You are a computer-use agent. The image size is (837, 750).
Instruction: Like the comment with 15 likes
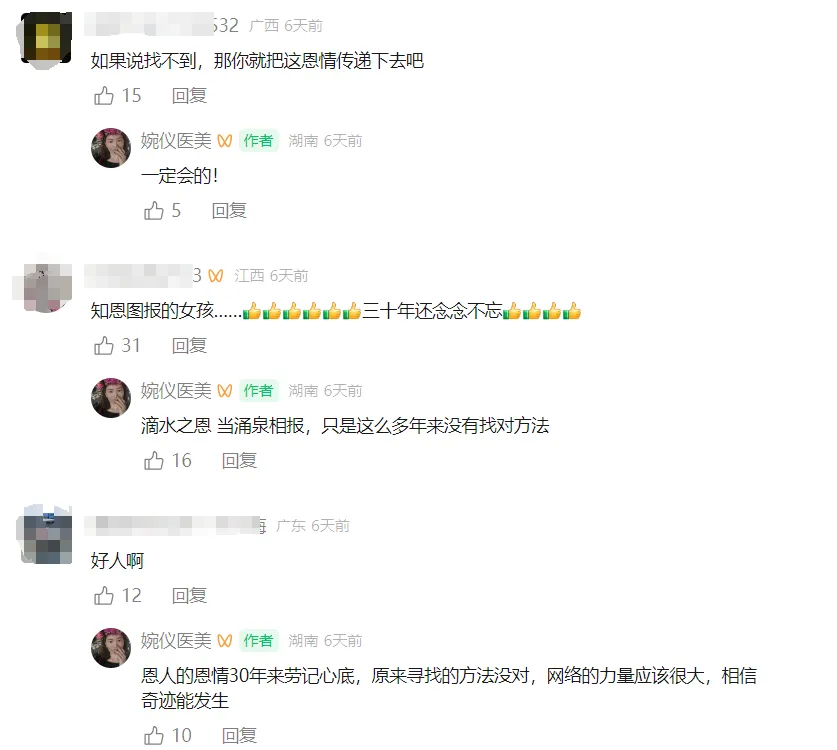[104, 96]
